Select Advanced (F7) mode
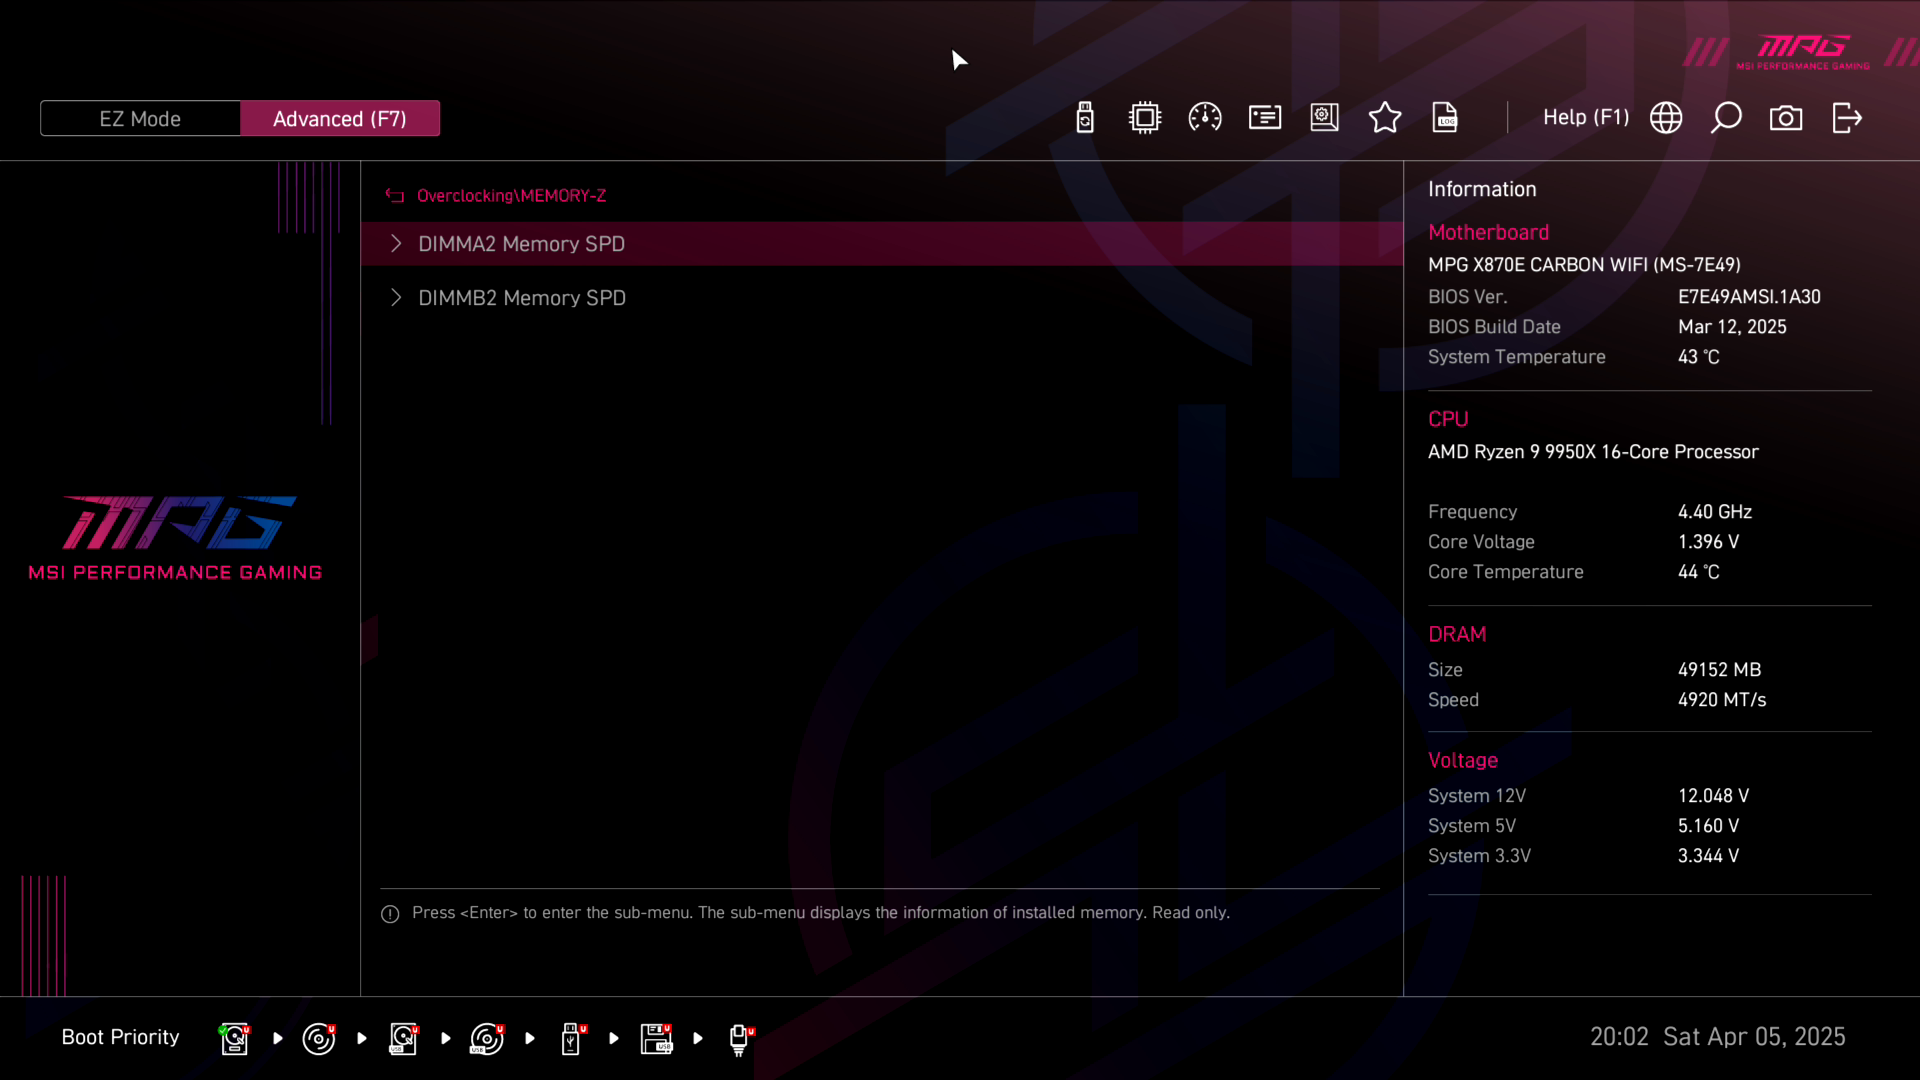Viewport: 1920px width, 1080px height. (x=340, y=119)
